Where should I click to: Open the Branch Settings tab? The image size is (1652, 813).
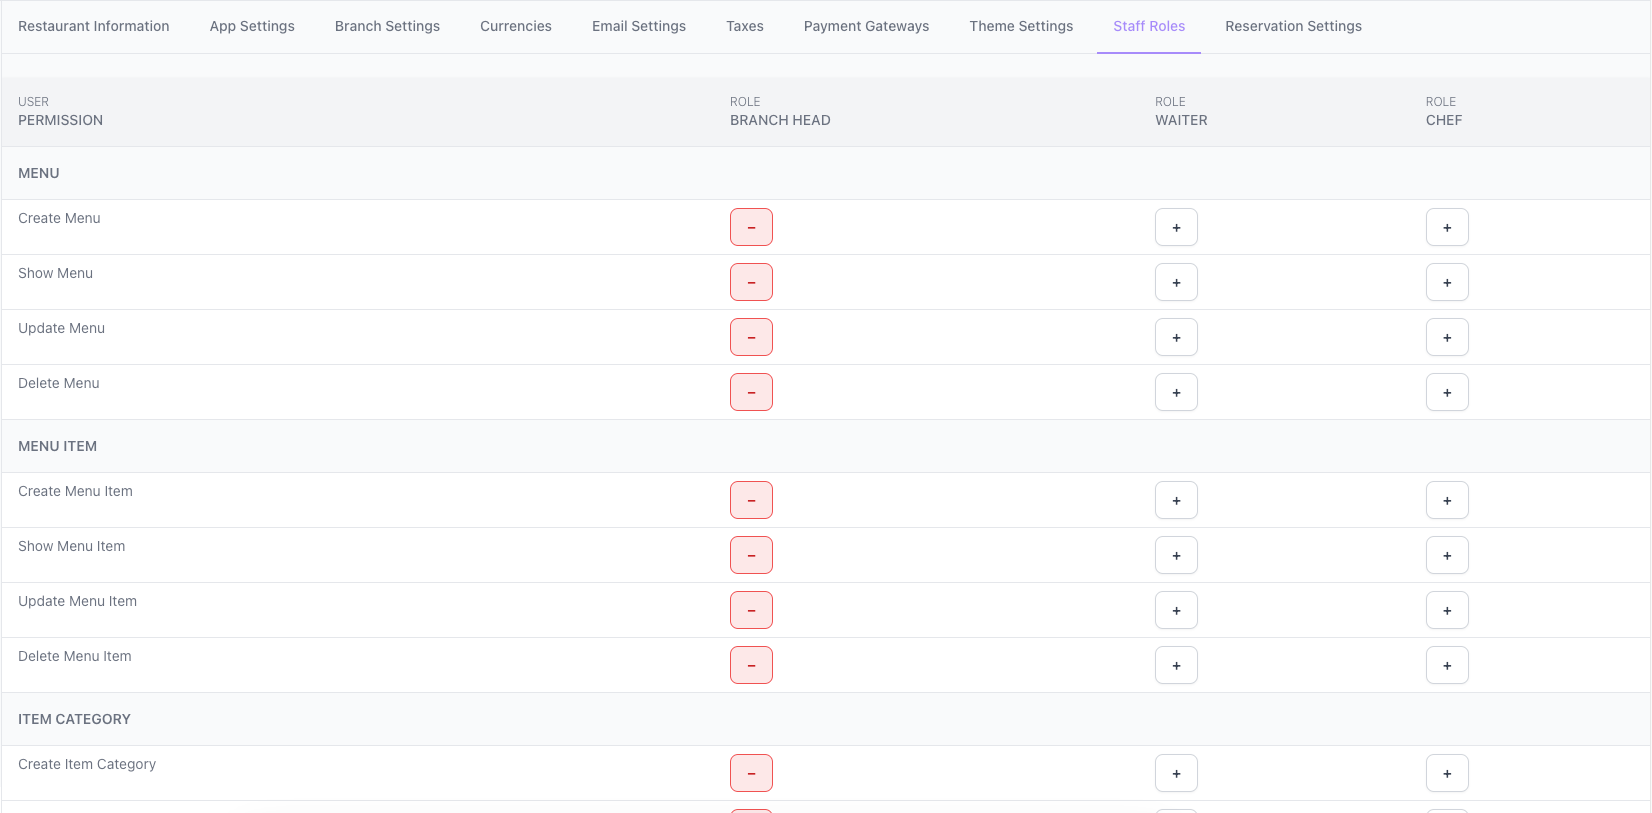click(x=387, y=26)
